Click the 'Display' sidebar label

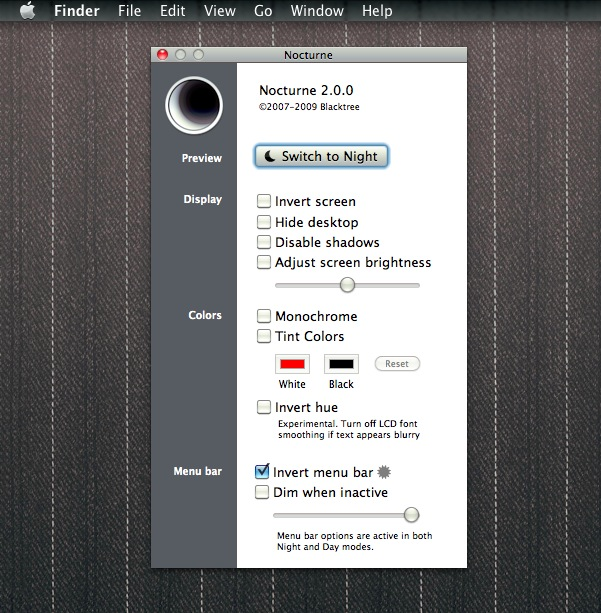[x=203, y=199]
